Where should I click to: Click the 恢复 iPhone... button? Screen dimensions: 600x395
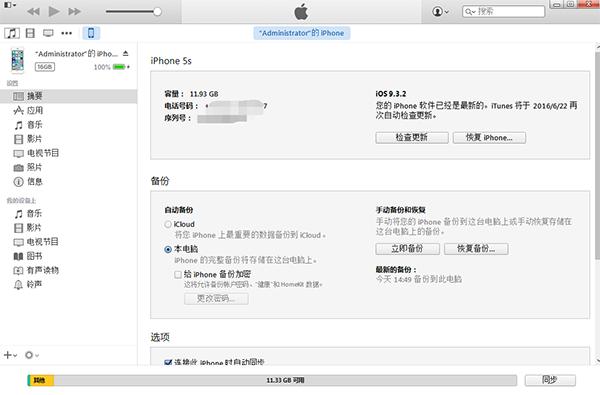489,137
